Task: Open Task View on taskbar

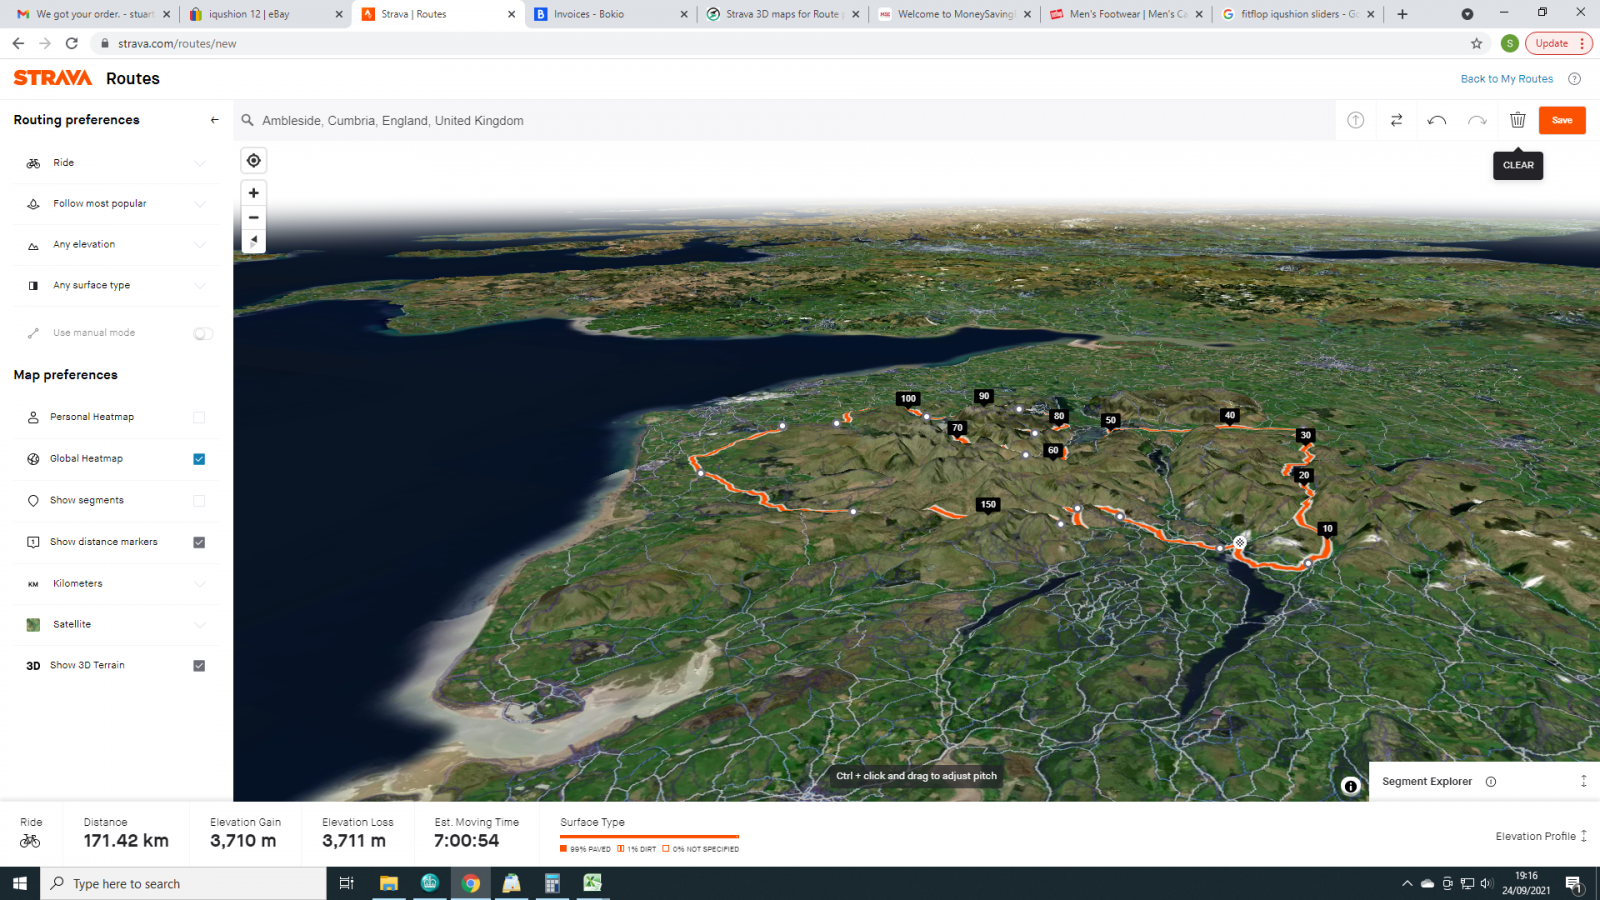Action: coord(346,883)
